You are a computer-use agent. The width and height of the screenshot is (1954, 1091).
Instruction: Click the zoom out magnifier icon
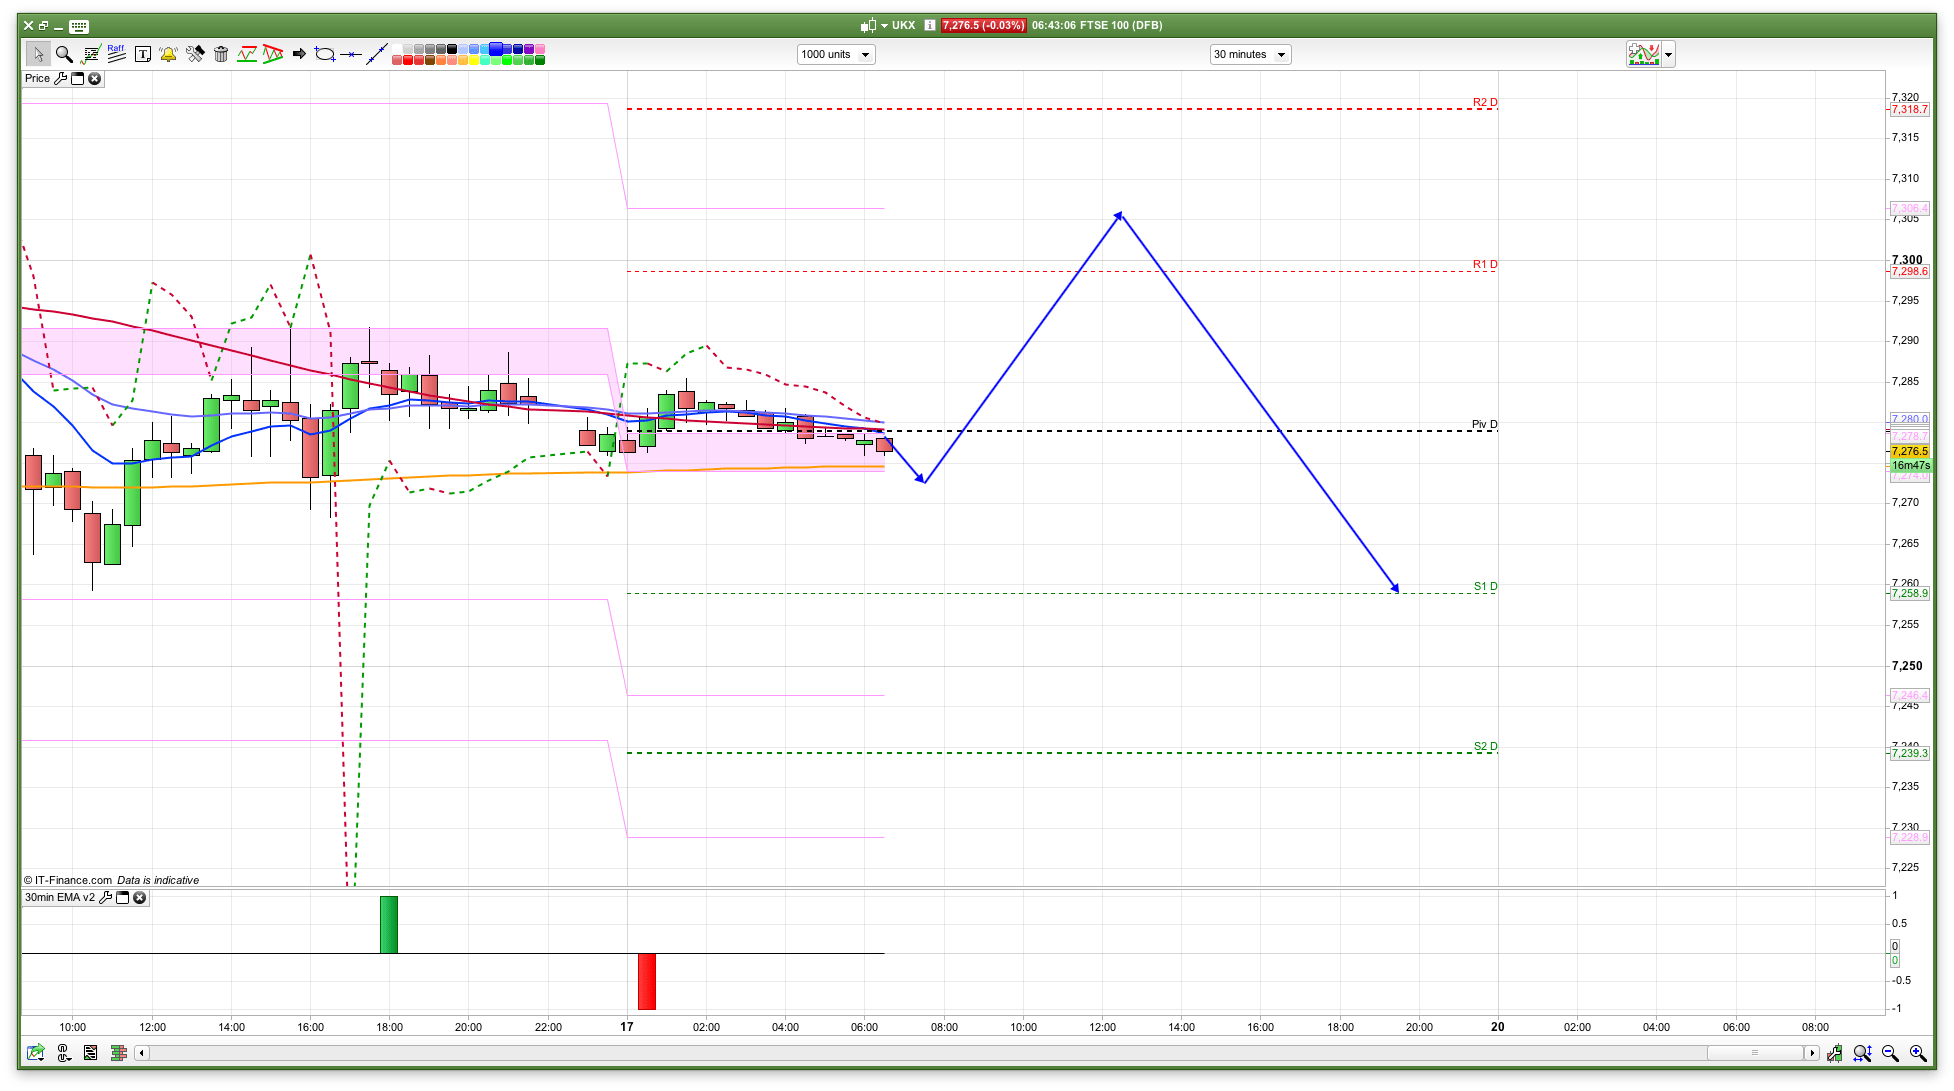coord(1890,1053)
